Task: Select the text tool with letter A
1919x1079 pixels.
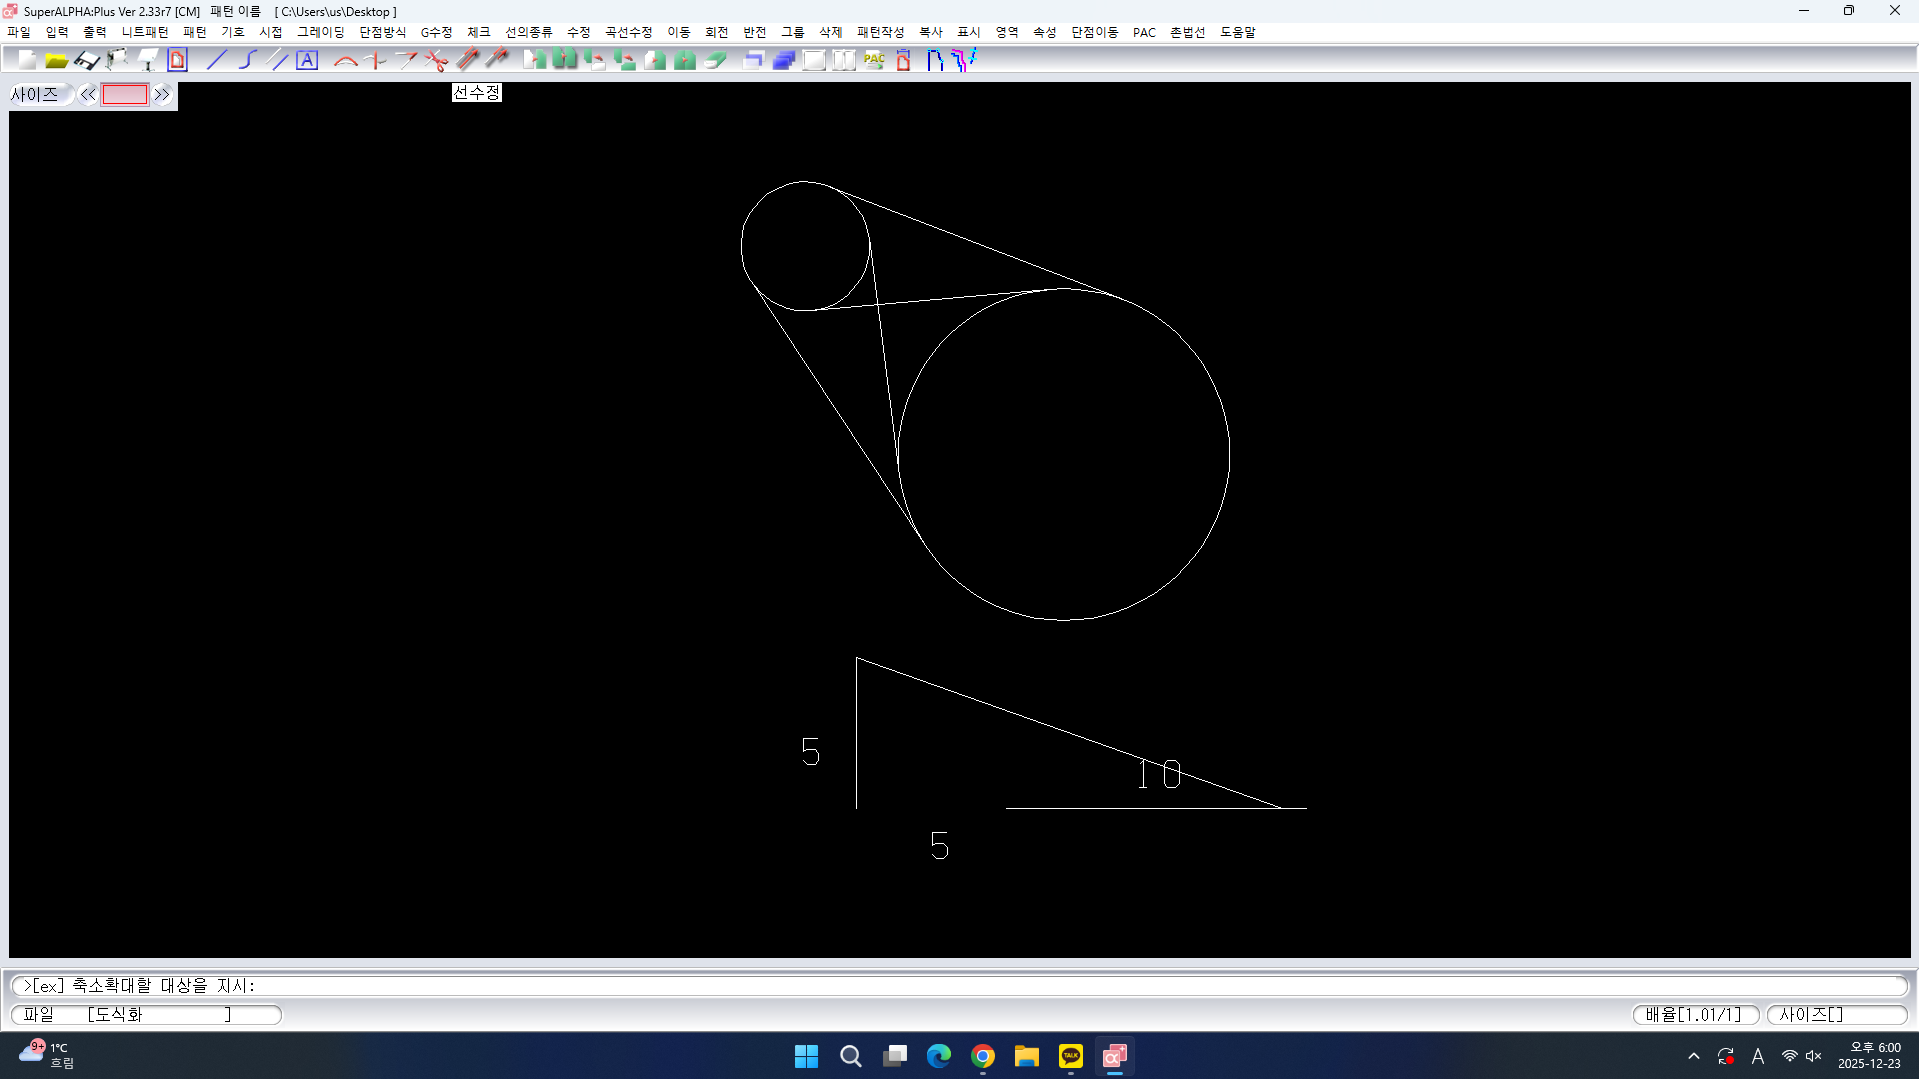Action: (307, 61)
